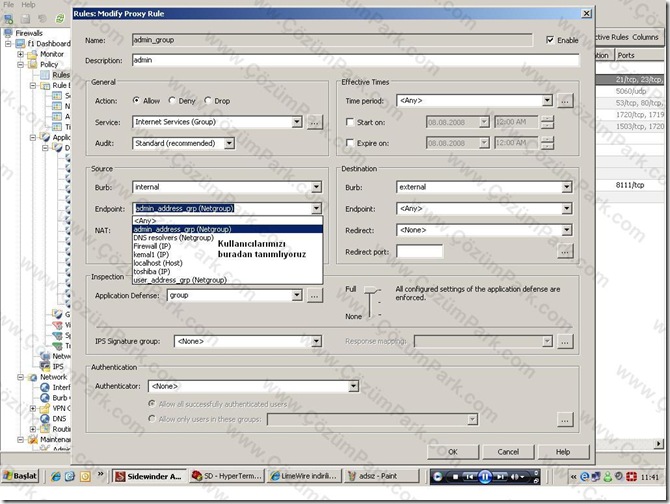Click the save toolbar icon
The height and width of the screenshot is (504, 670).
tap(26, 19)
